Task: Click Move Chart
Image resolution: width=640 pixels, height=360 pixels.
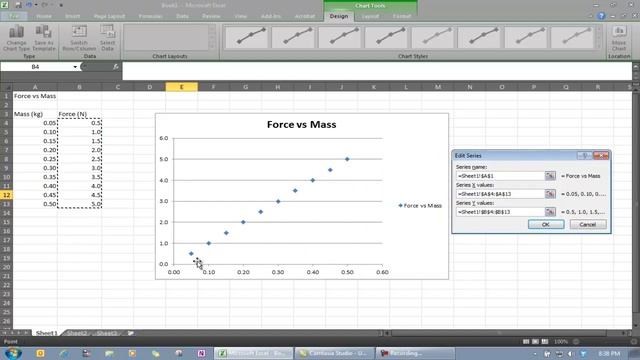Action: 619,38
